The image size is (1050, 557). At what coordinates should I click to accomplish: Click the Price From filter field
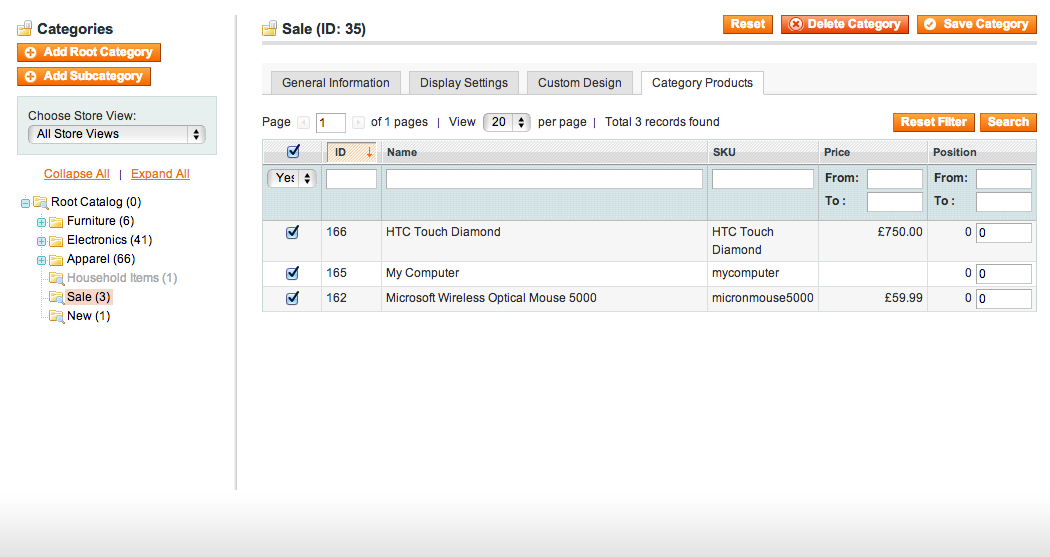(895, 179)
